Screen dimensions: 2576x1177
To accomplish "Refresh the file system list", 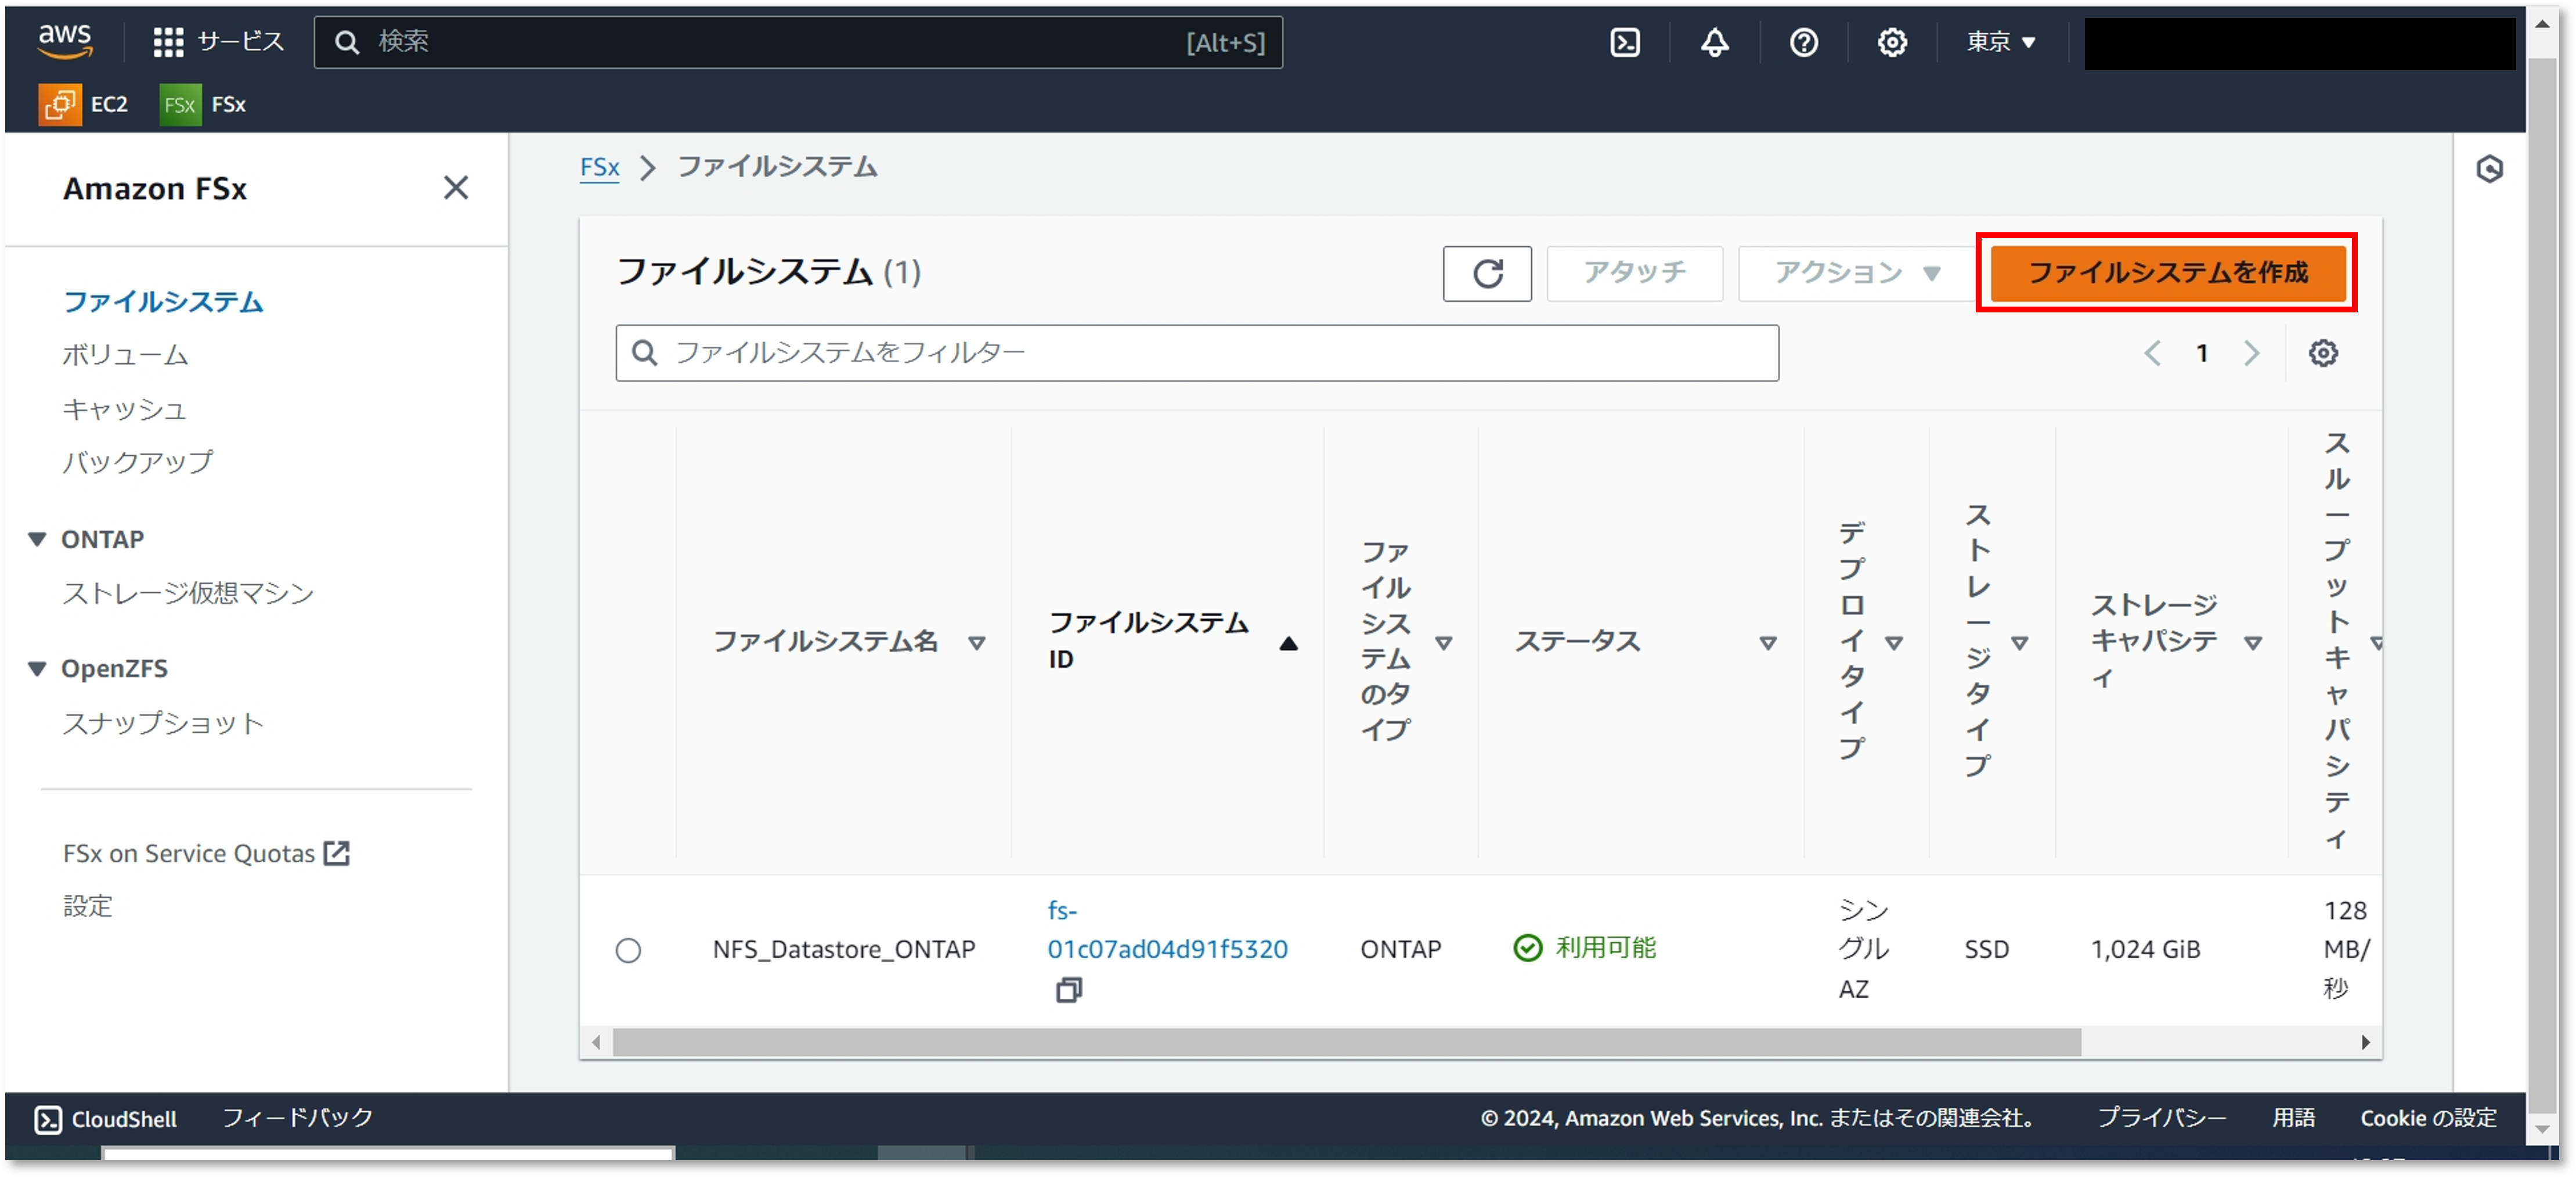I will [1486, 273].
